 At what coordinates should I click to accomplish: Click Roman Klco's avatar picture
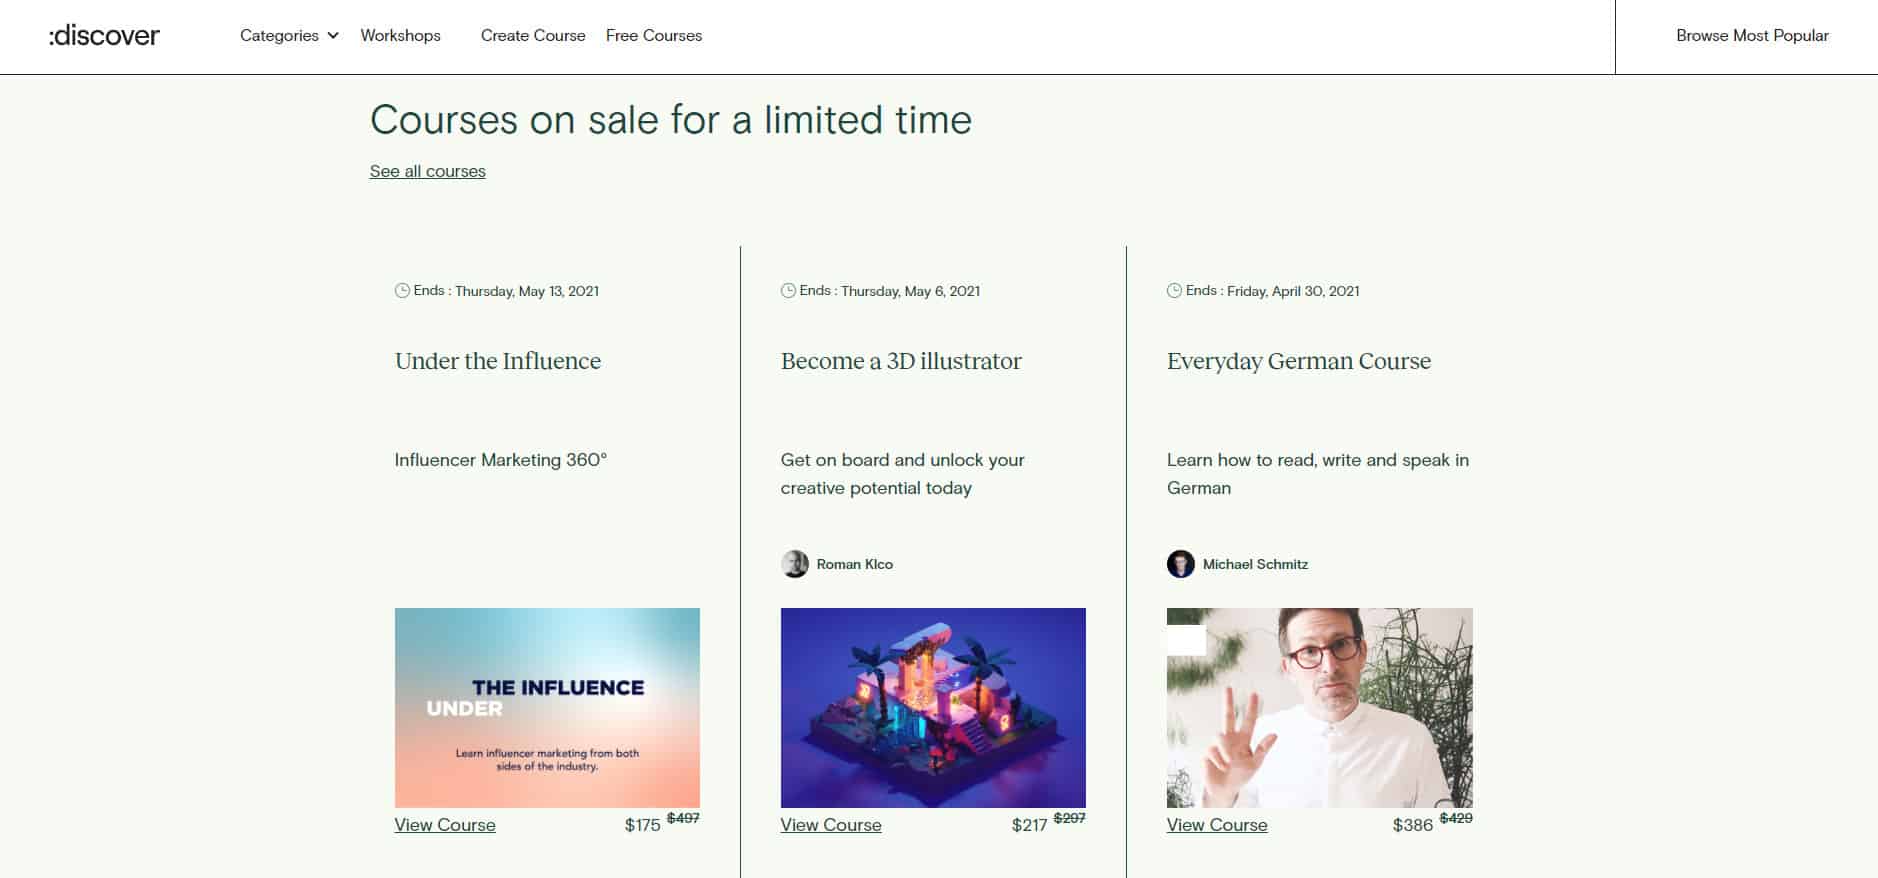[794, 564]
